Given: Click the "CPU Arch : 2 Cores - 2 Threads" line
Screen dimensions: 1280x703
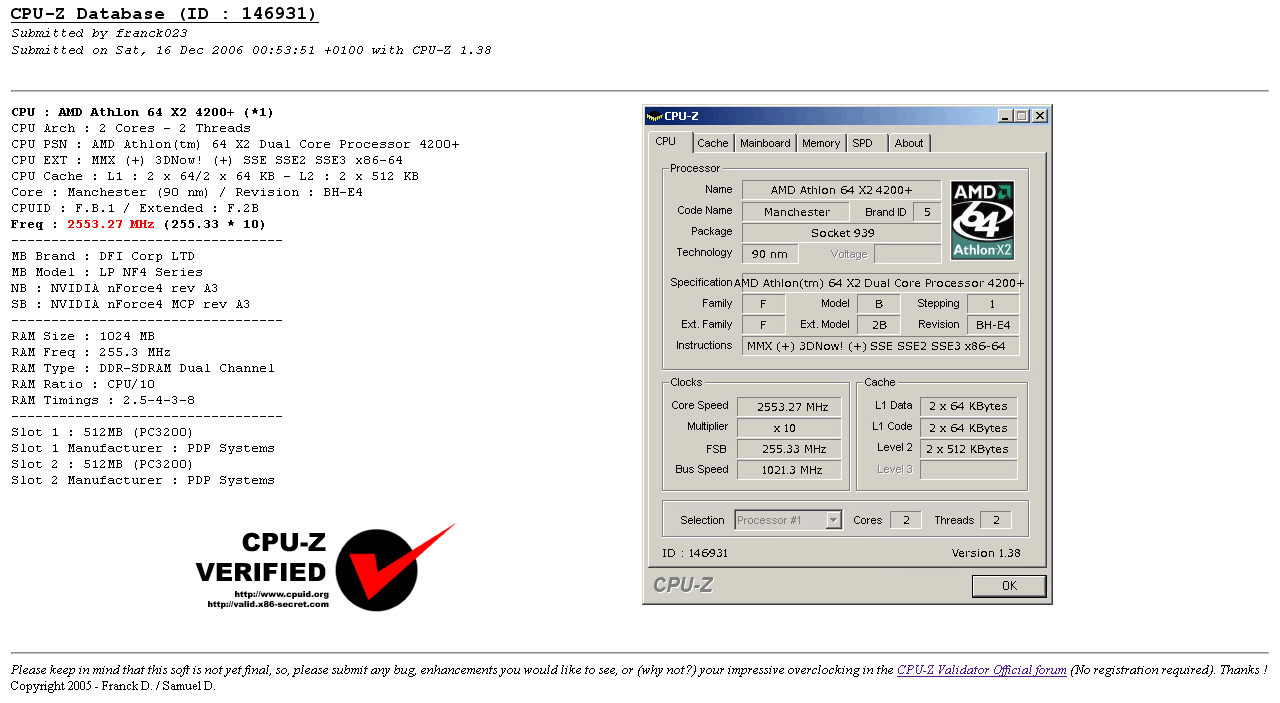Looking at the screenshot, I should (x=131, y=128).
